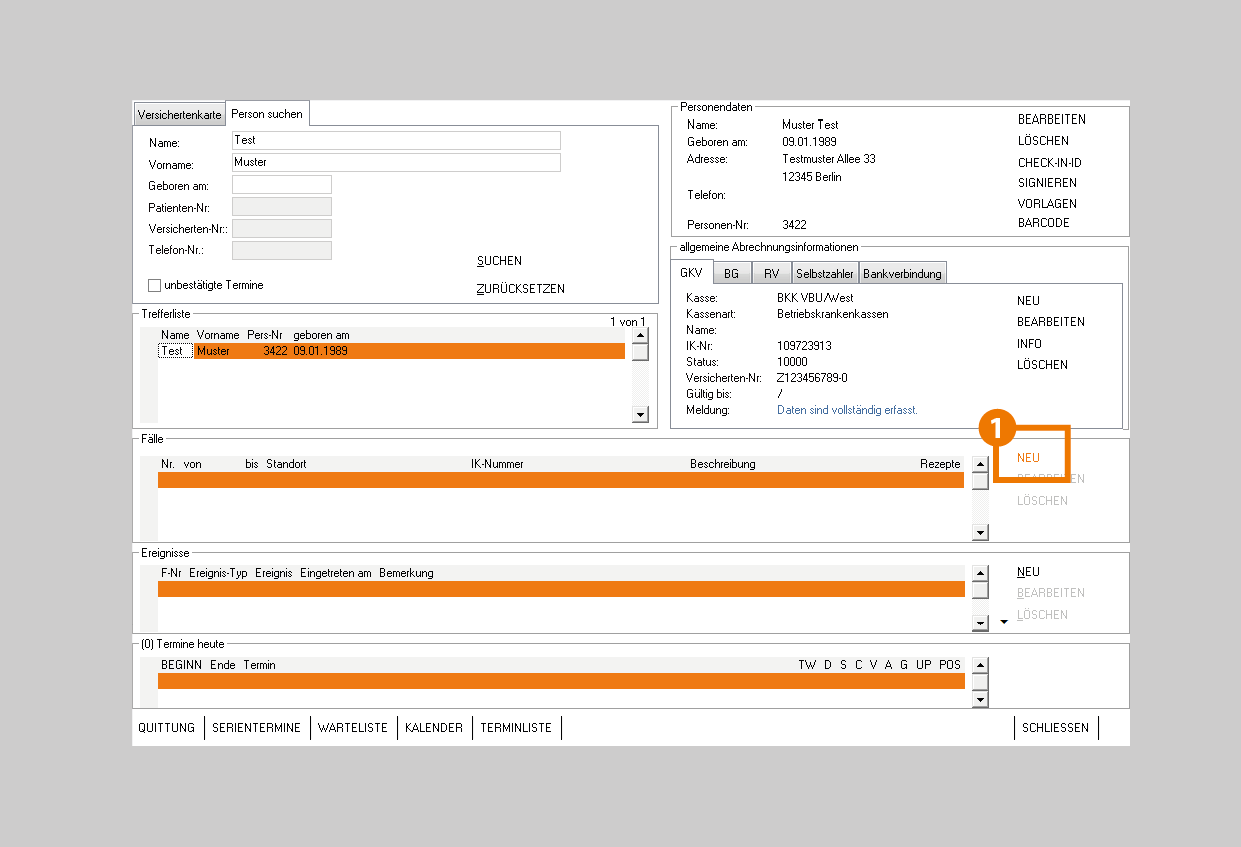Close the window with SCHLIESSEN
1241x847 pixels.
[x=1055, y=728]
